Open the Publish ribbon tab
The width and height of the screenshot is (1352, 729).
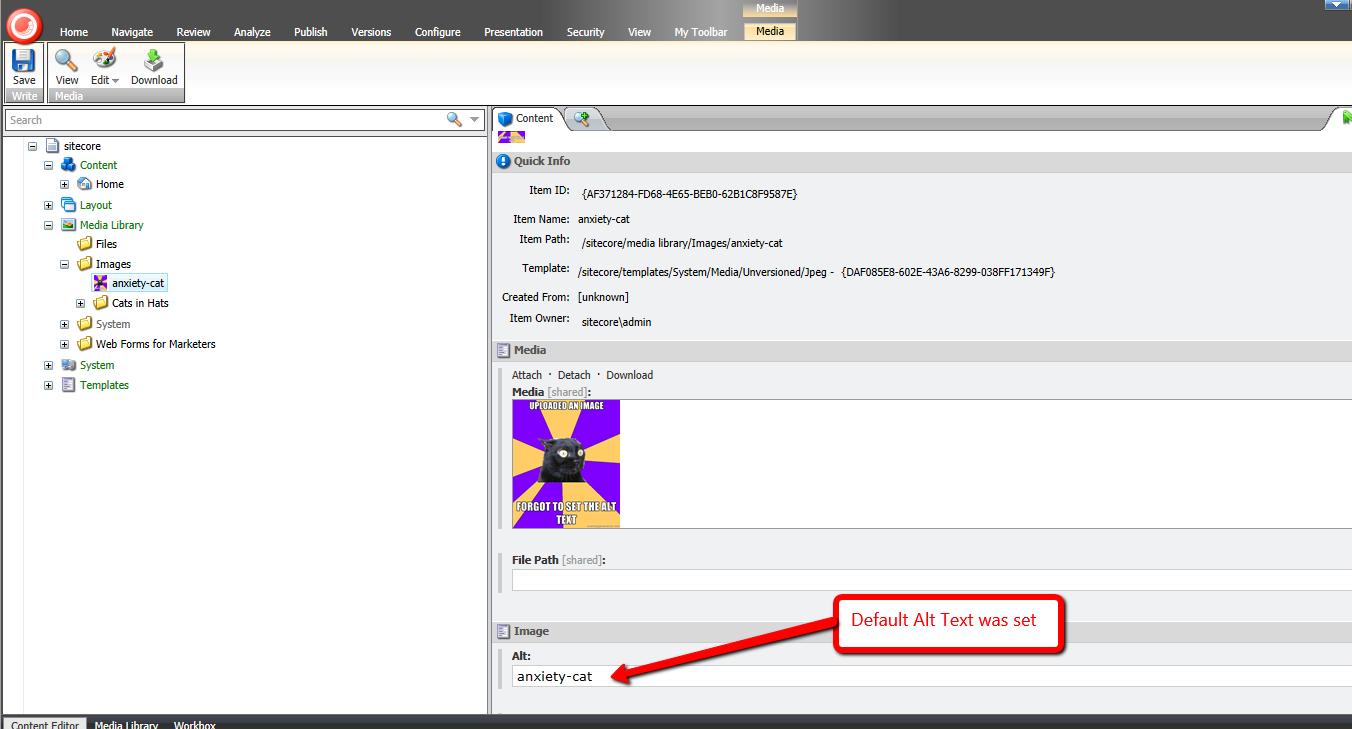(310, 32)
